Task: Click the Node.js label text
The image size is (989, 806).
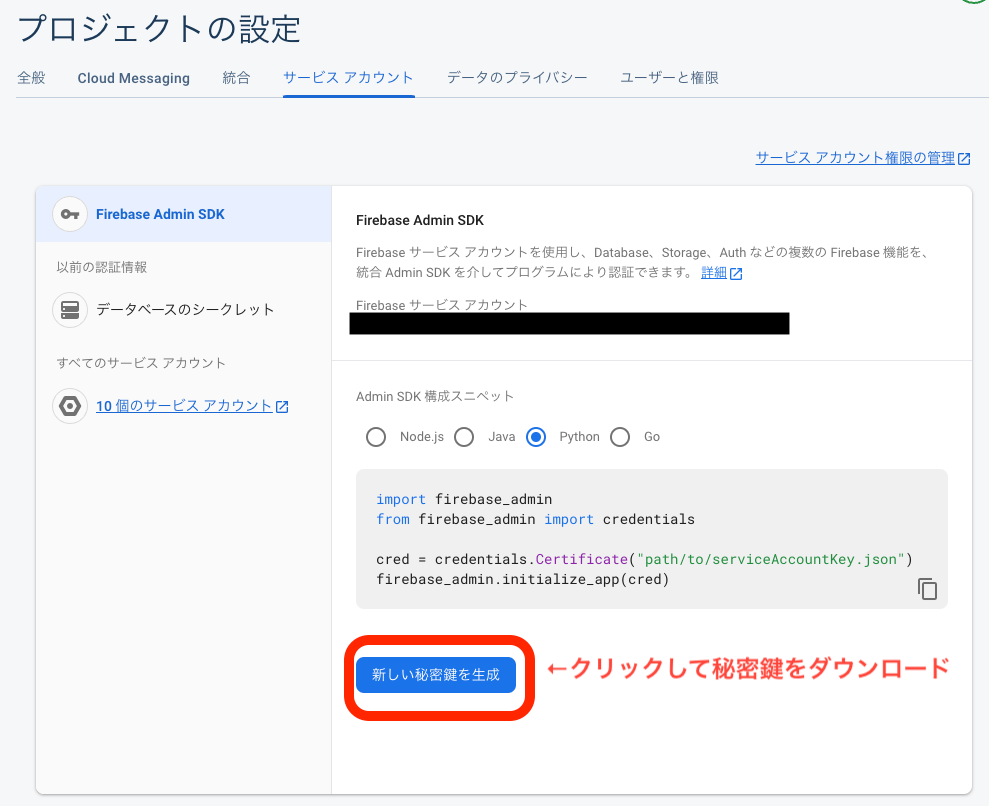Action: click(x=422, y=437)
